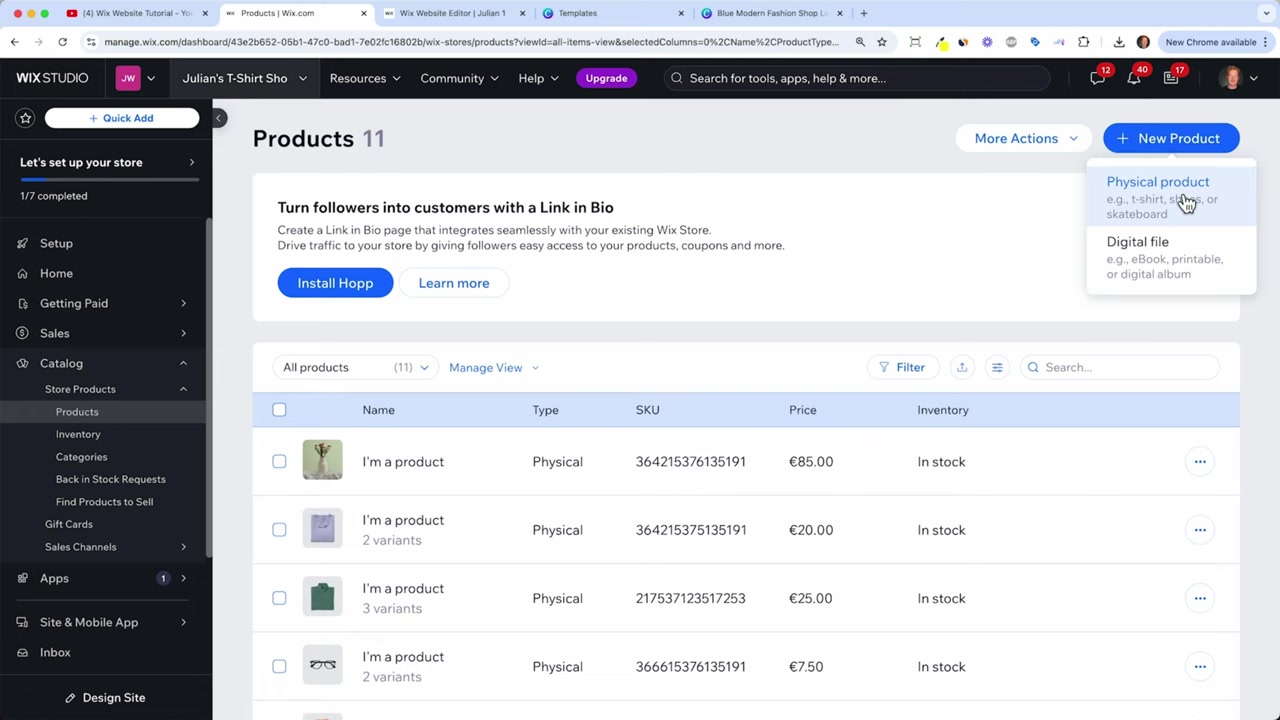Switch to the Wix Website Editor browser tab
Screen dimensions: 1280x720
[x=453, y=13]
